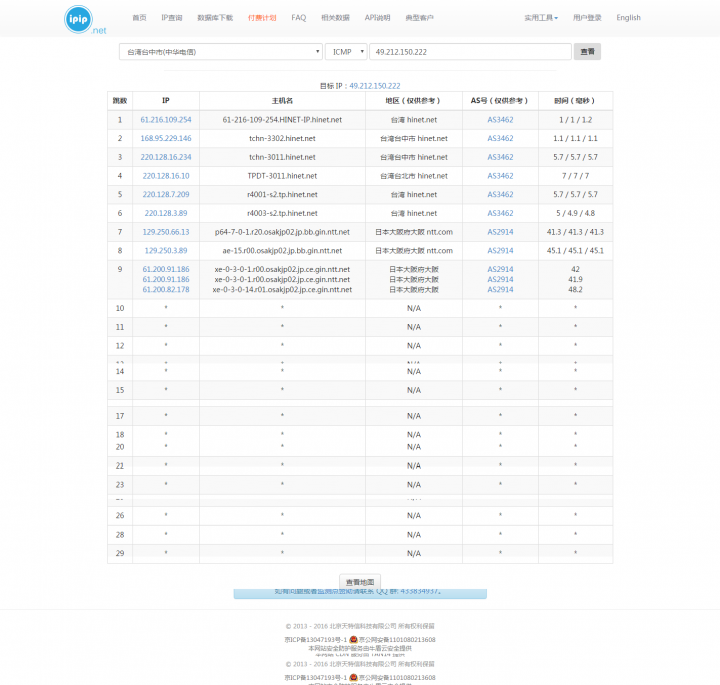
Task: Open the AS2914 link in hop 8
Action: 500,251
